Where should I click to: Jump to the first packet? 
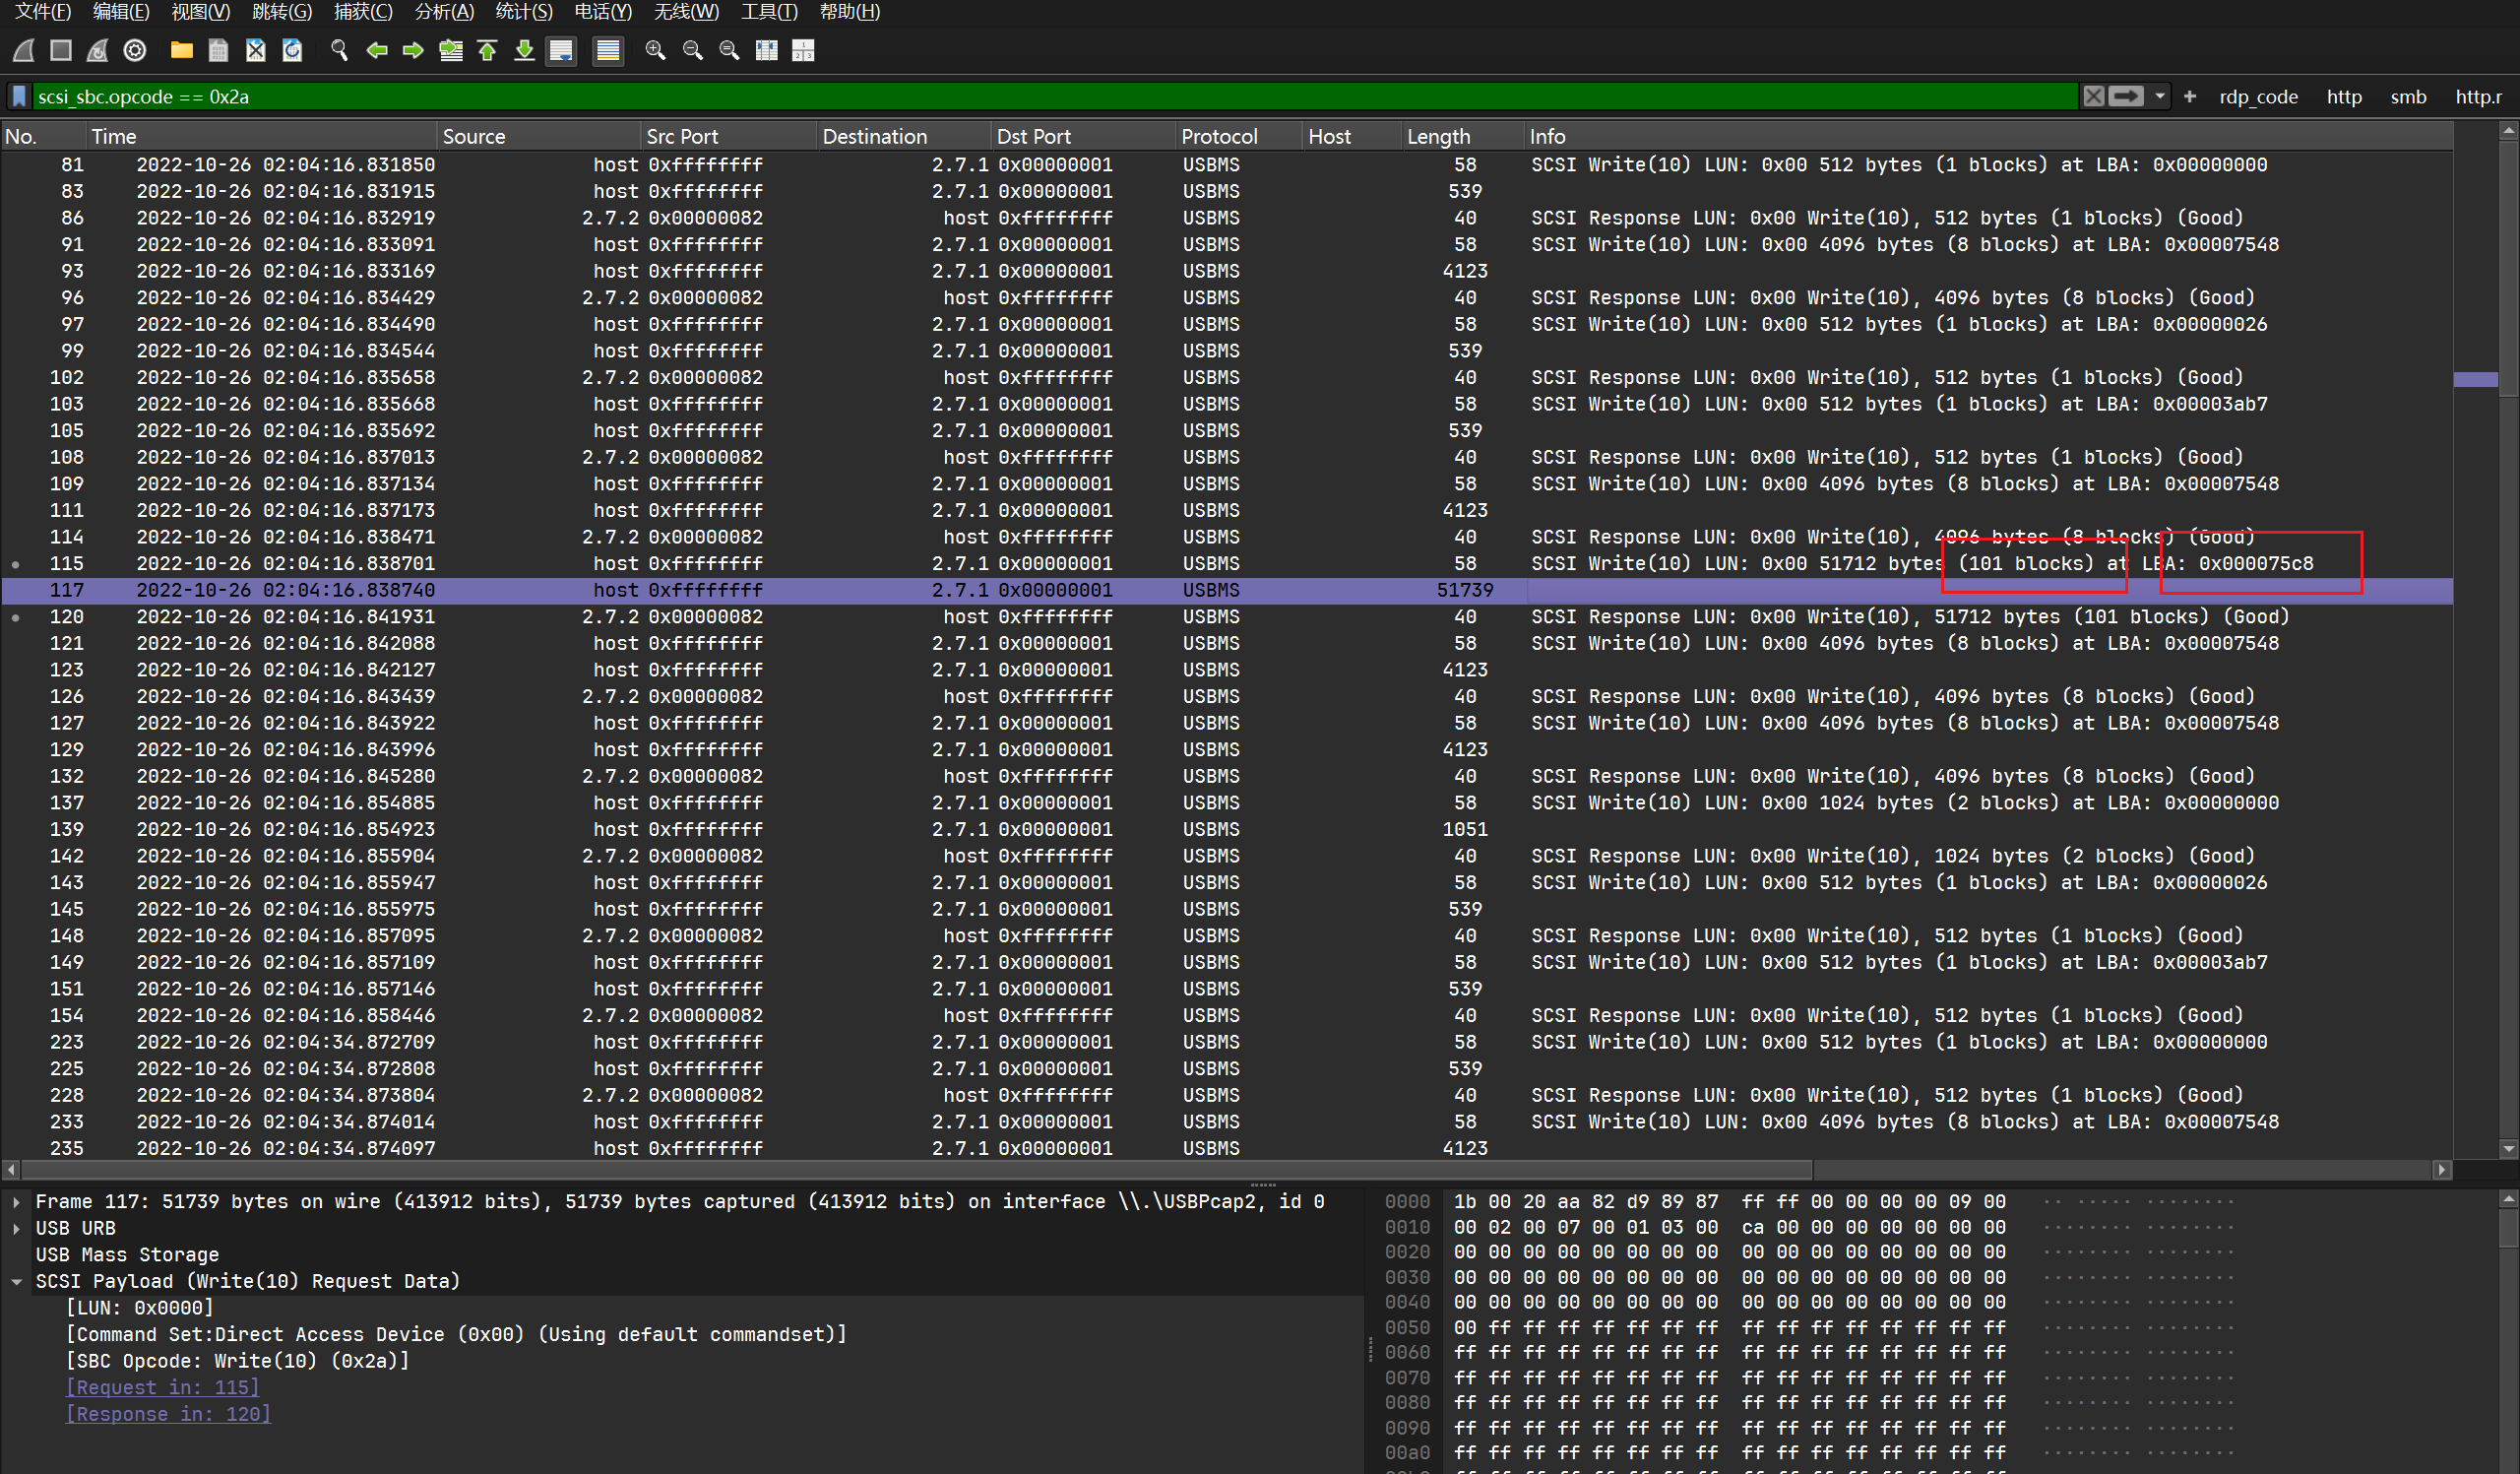pos(487,50)
